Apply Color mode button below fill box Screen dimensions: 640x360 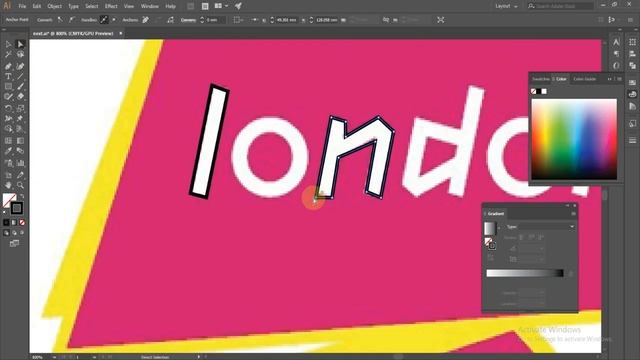pyautogui.click(x=6, y=222)
